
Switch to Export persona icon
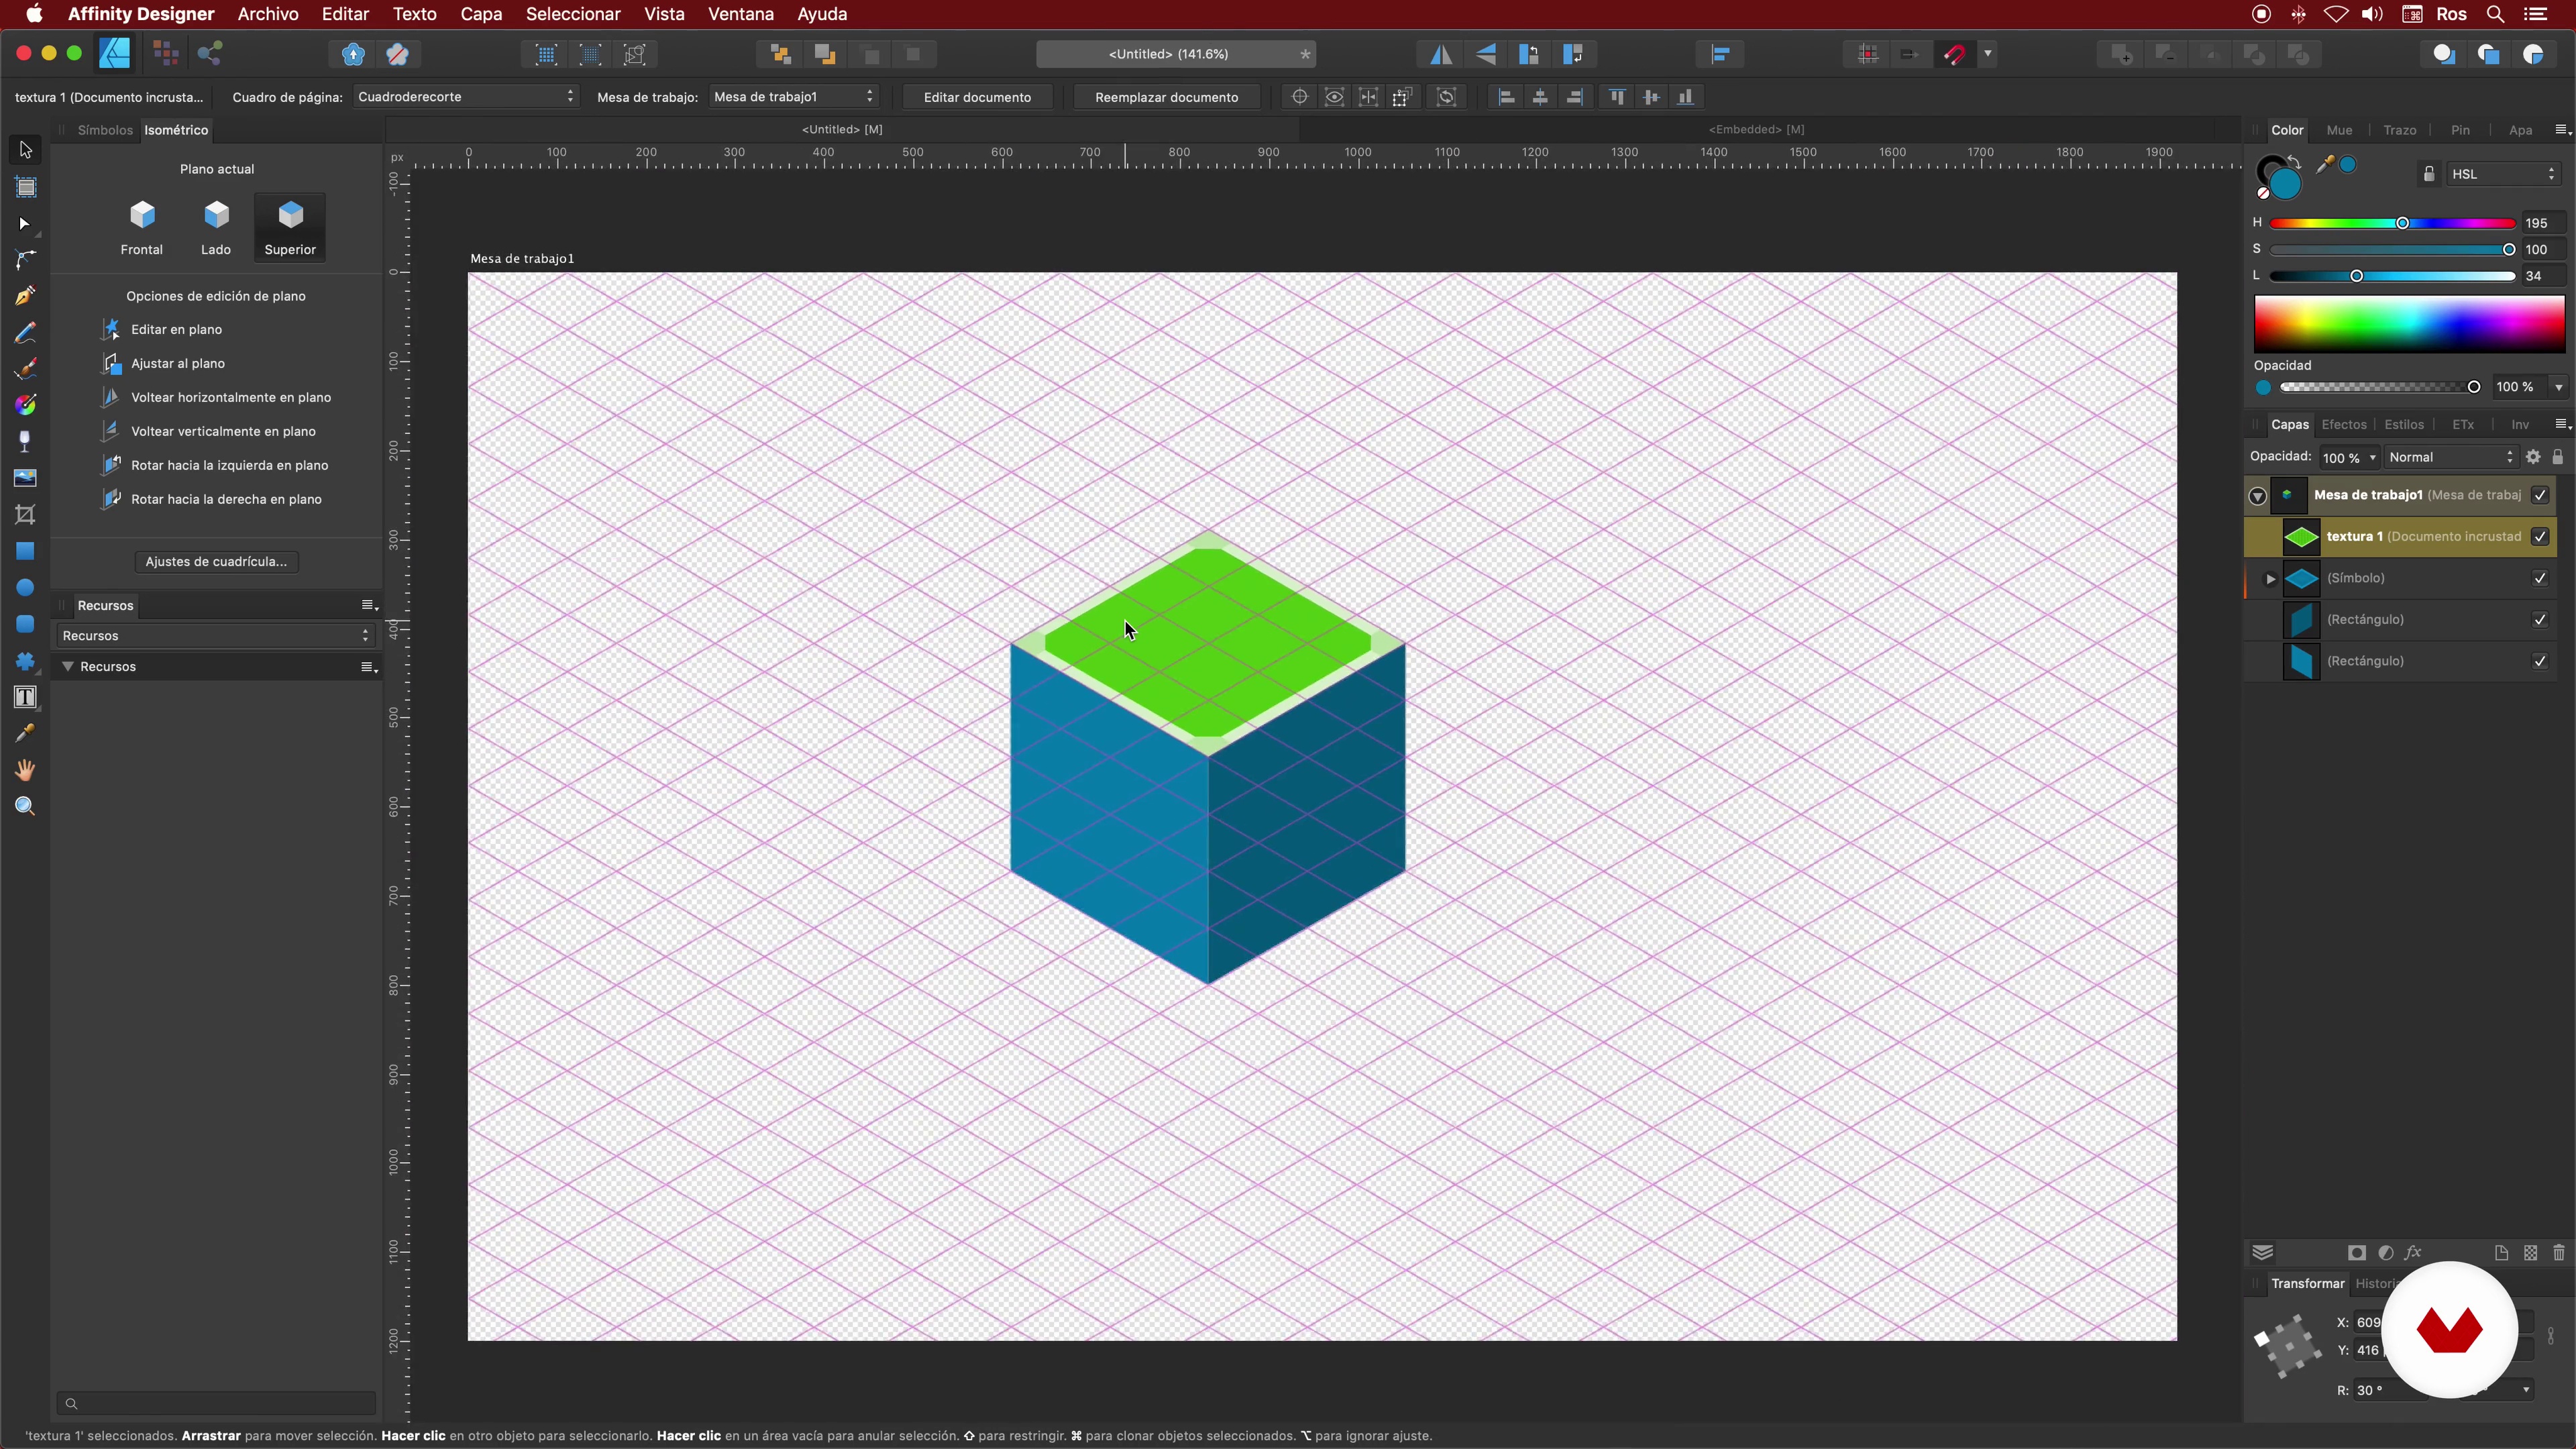[210, 54]
